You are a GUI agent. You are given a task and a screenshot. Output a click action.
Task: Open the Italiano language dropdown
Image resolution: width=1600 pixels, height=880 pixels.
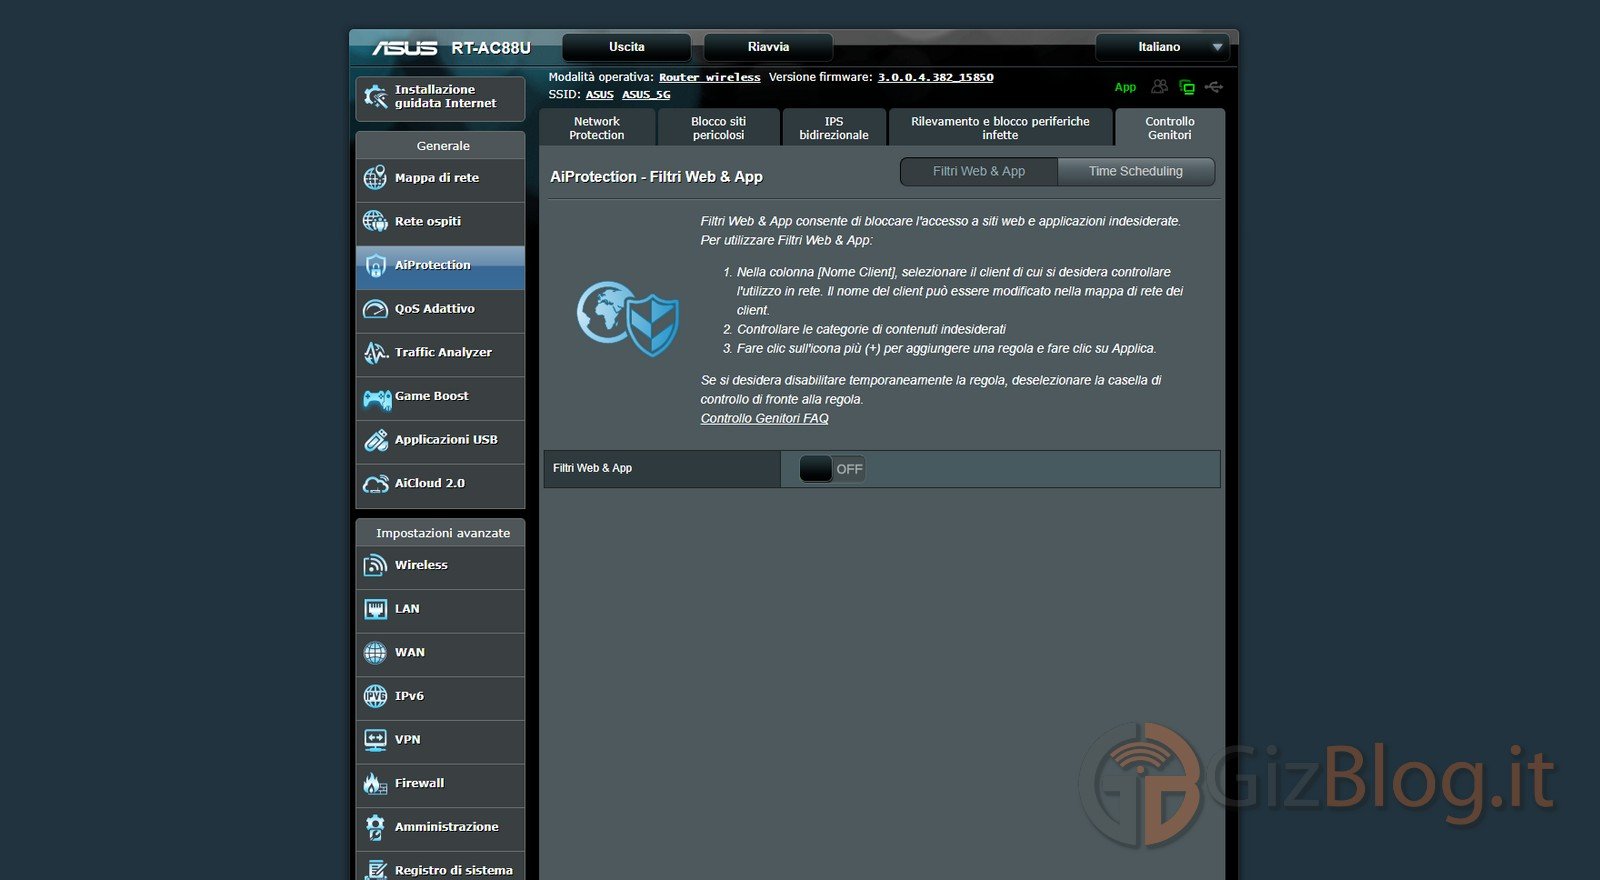1161,47
